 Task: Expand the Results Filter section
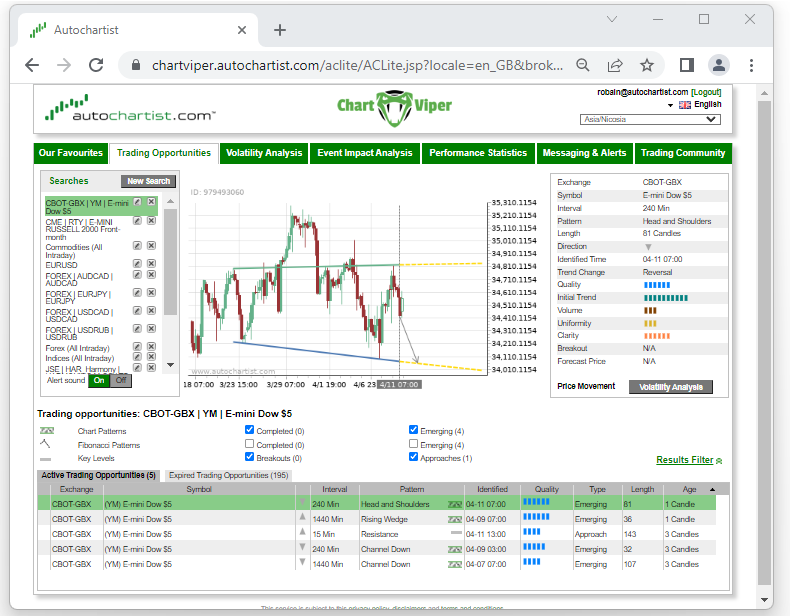pyautogui.click(x=689, y=460)
